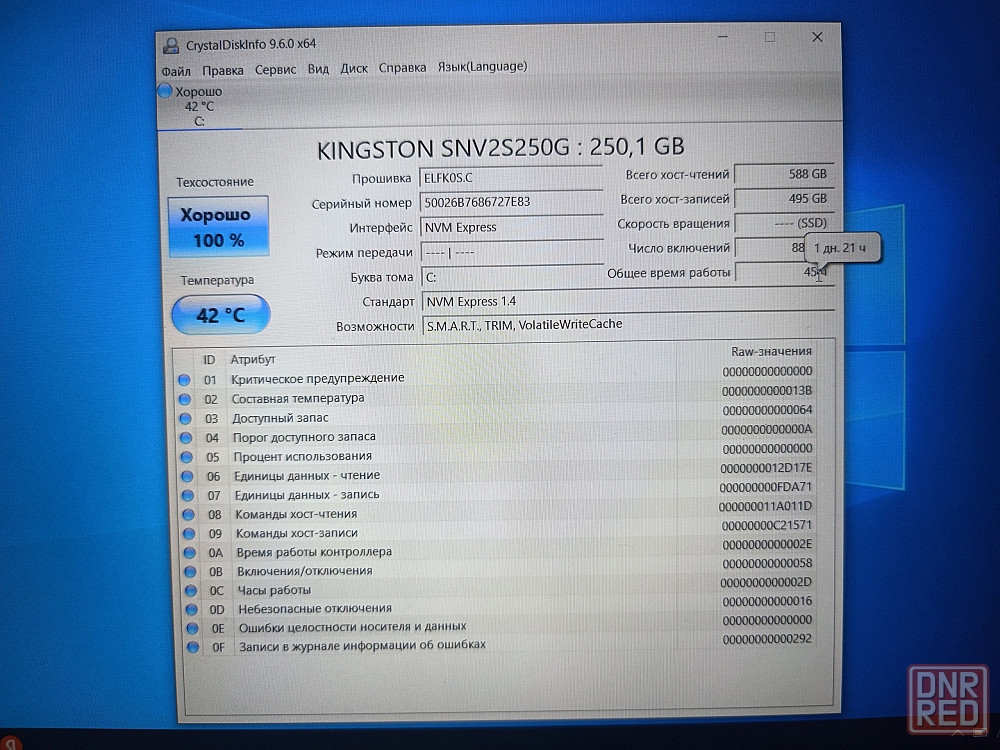Viewport: 1000px width, 750px height.
Task: Select row Критическое предупреждение
Action: coord(495,376)
